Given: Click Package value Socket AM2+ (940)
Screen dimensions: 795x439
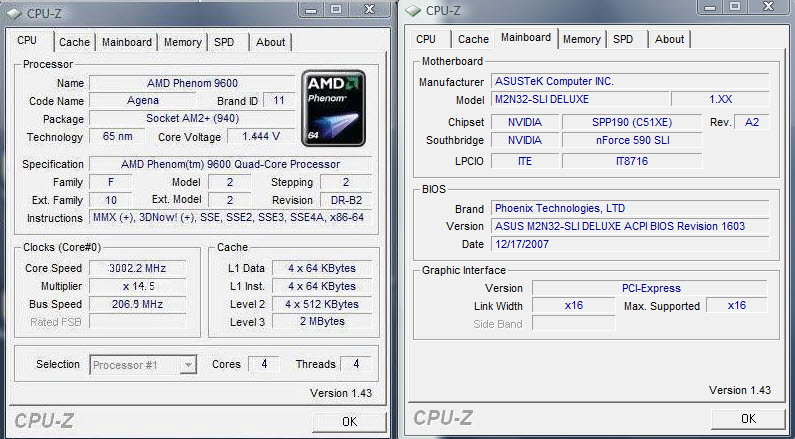Looking at the screenshot, I should coord(192,119).
